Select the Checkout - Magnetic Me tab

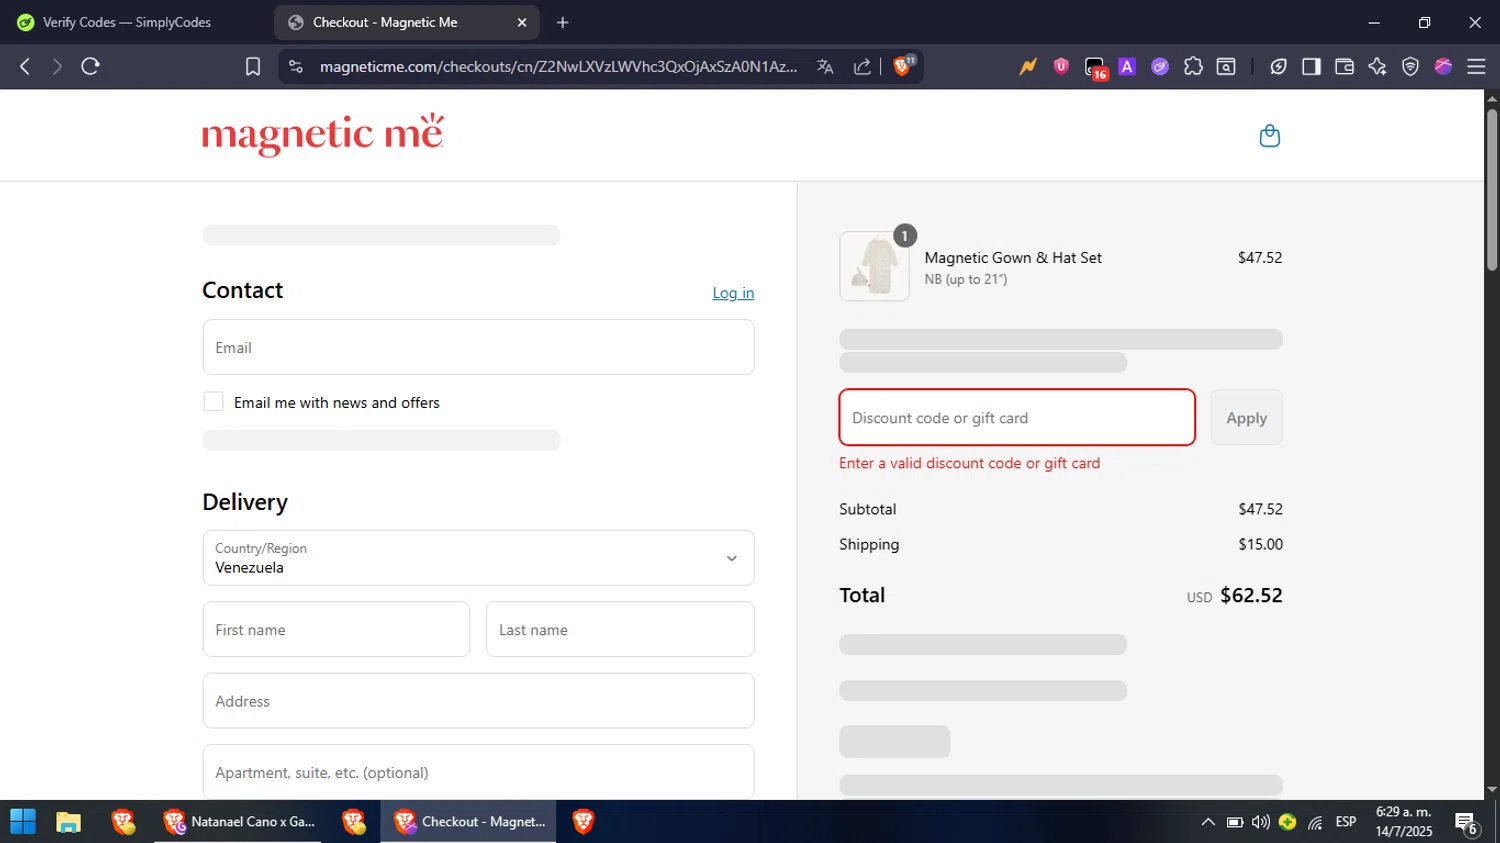pos(406,22)
